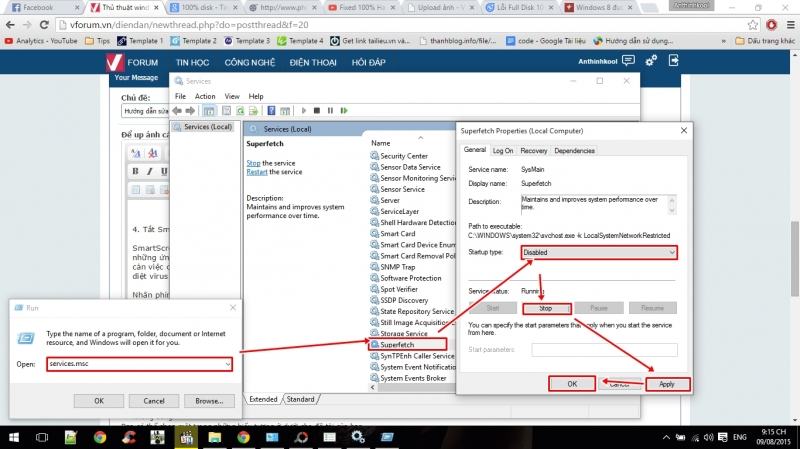The width and height of the screenshot is (800, 449).
Task: Open the Action menu in Services
Action: pyautogui.click(x=205, y=96)
